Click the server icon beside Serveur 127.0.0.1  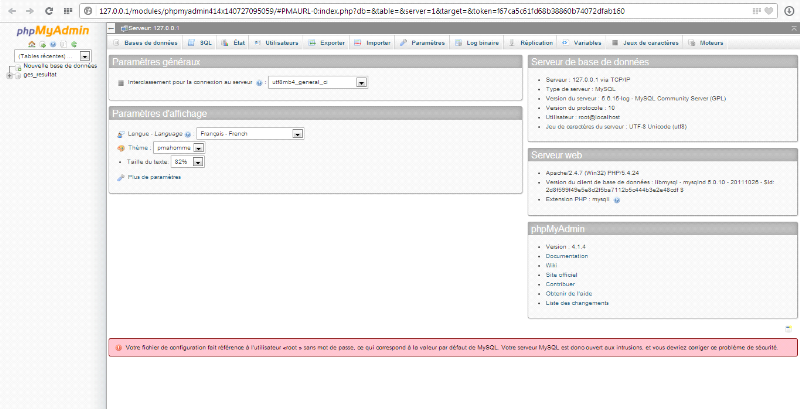[x=124, y=29]
